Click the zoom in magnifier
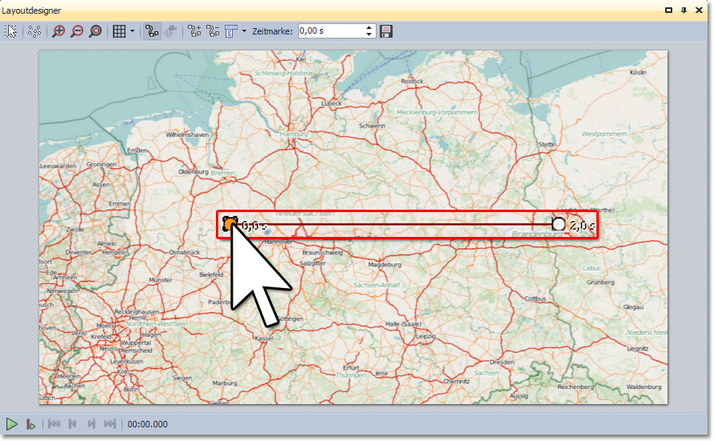Screen dimensions: 714x441 [59, 31]
